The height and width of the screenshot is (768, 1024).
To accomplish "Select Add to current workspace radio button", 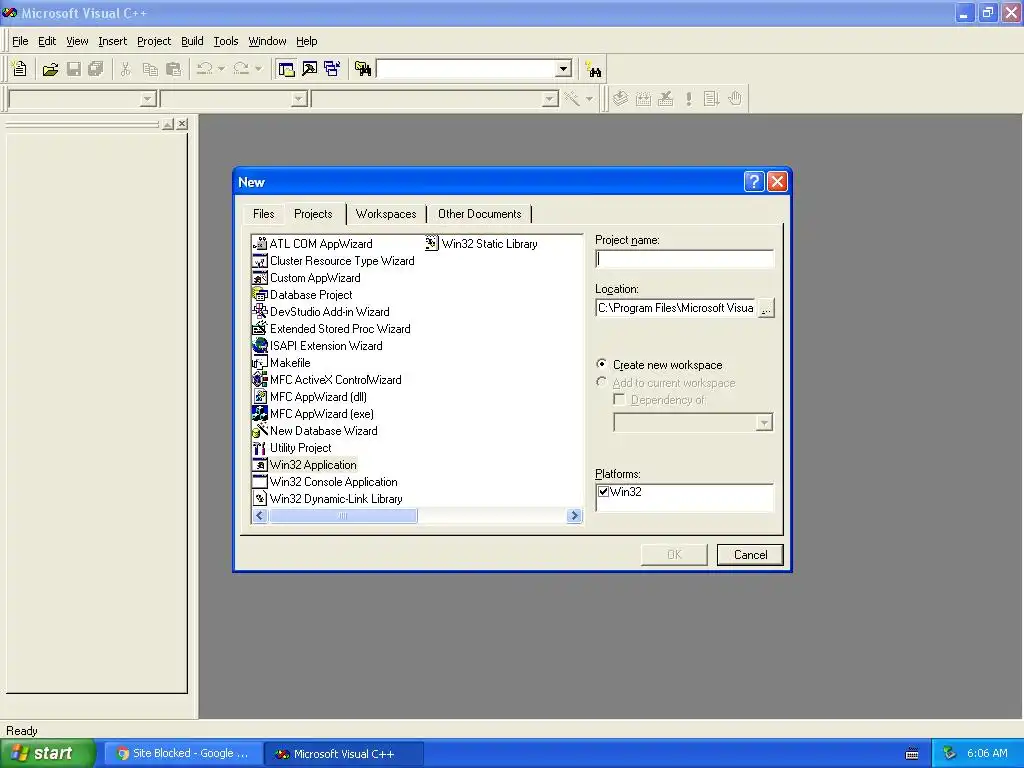I will tap(601, 382).
